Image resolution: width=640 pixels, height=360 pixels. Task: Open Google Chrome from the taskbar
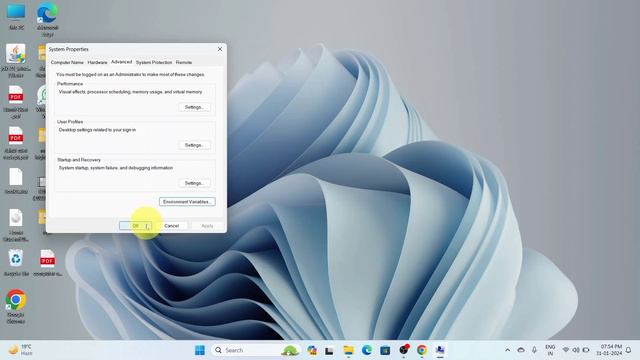[x=422, y=350]
